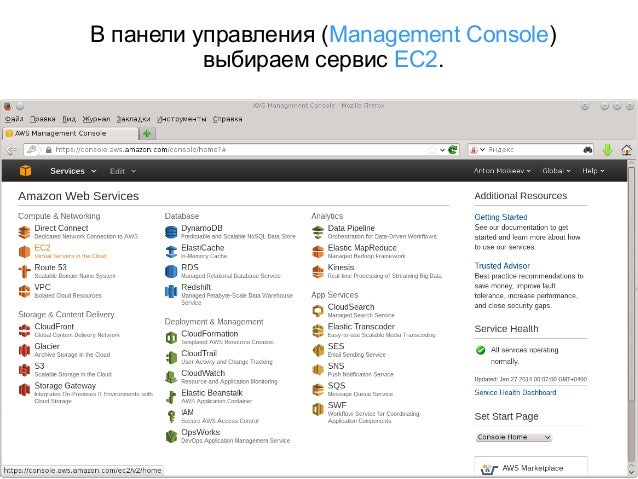The image size is (638, 479).
Task: Follow the Getting Started link
Action: (501, 217)
